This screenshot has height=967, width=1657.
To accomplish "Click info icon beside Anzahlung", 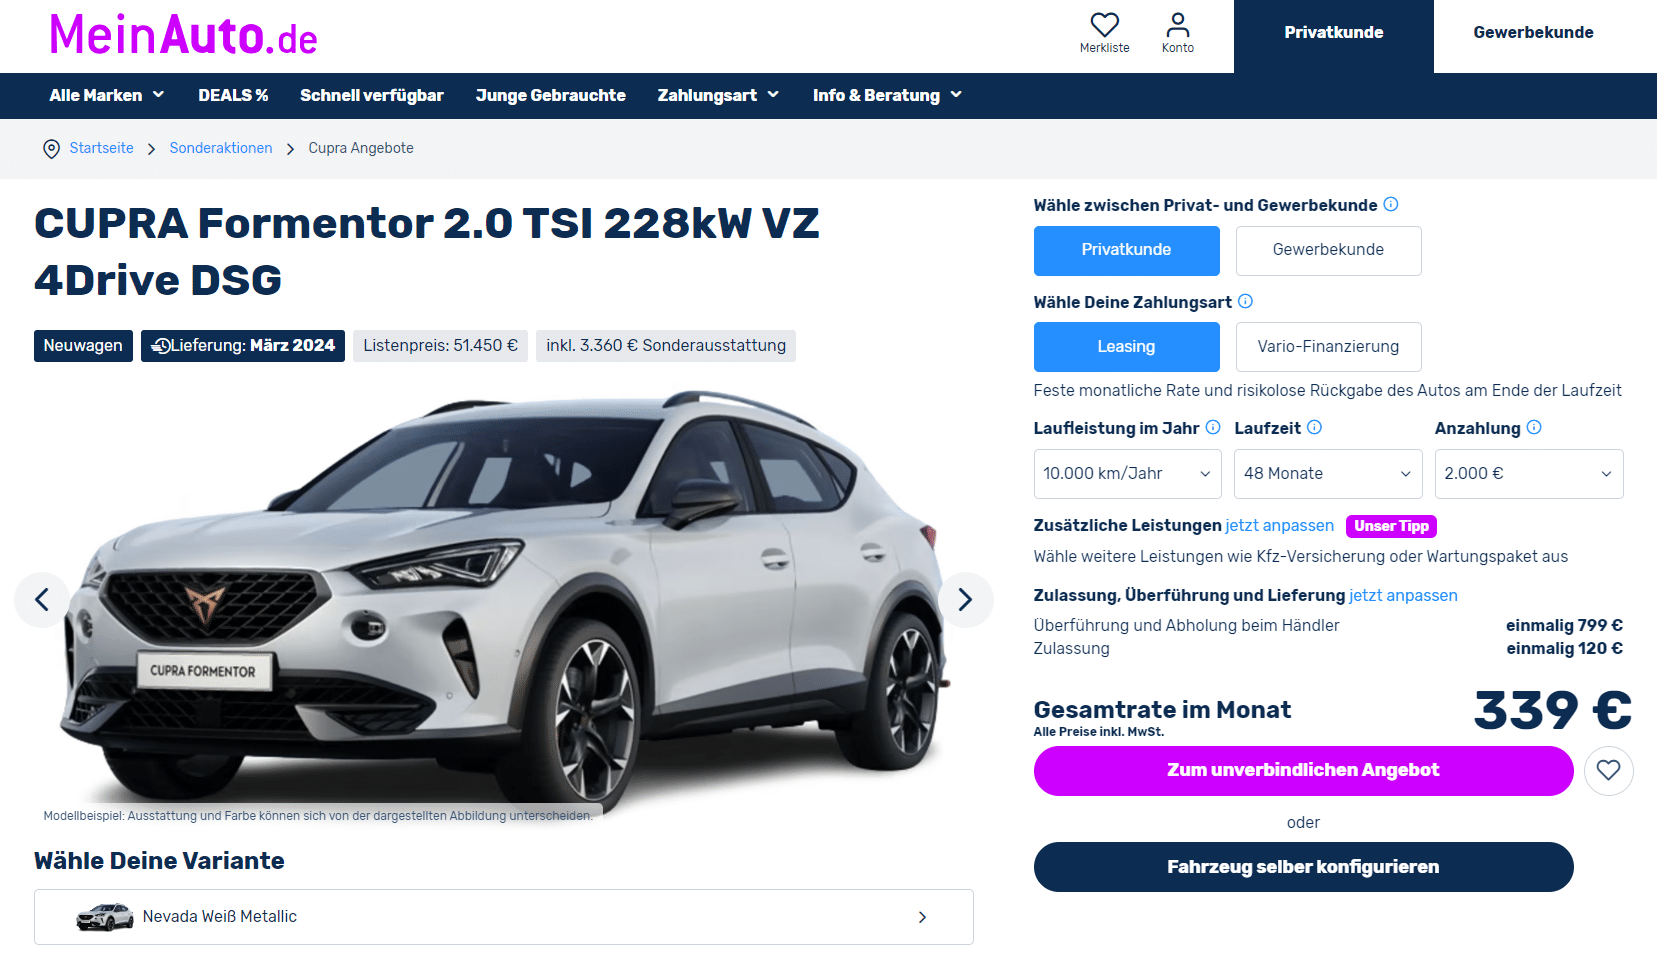I will tap(1533, 427).
